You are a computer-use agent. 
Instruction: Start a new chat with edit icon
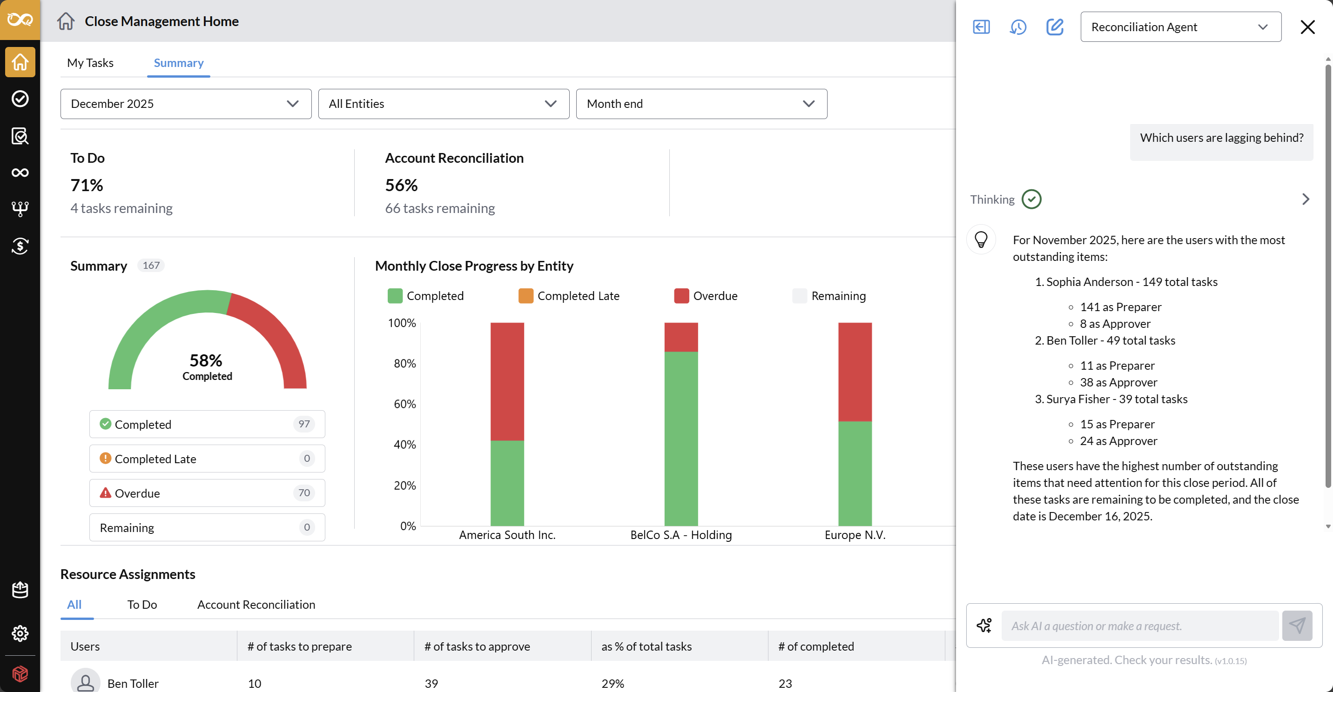pos(1055,27)
